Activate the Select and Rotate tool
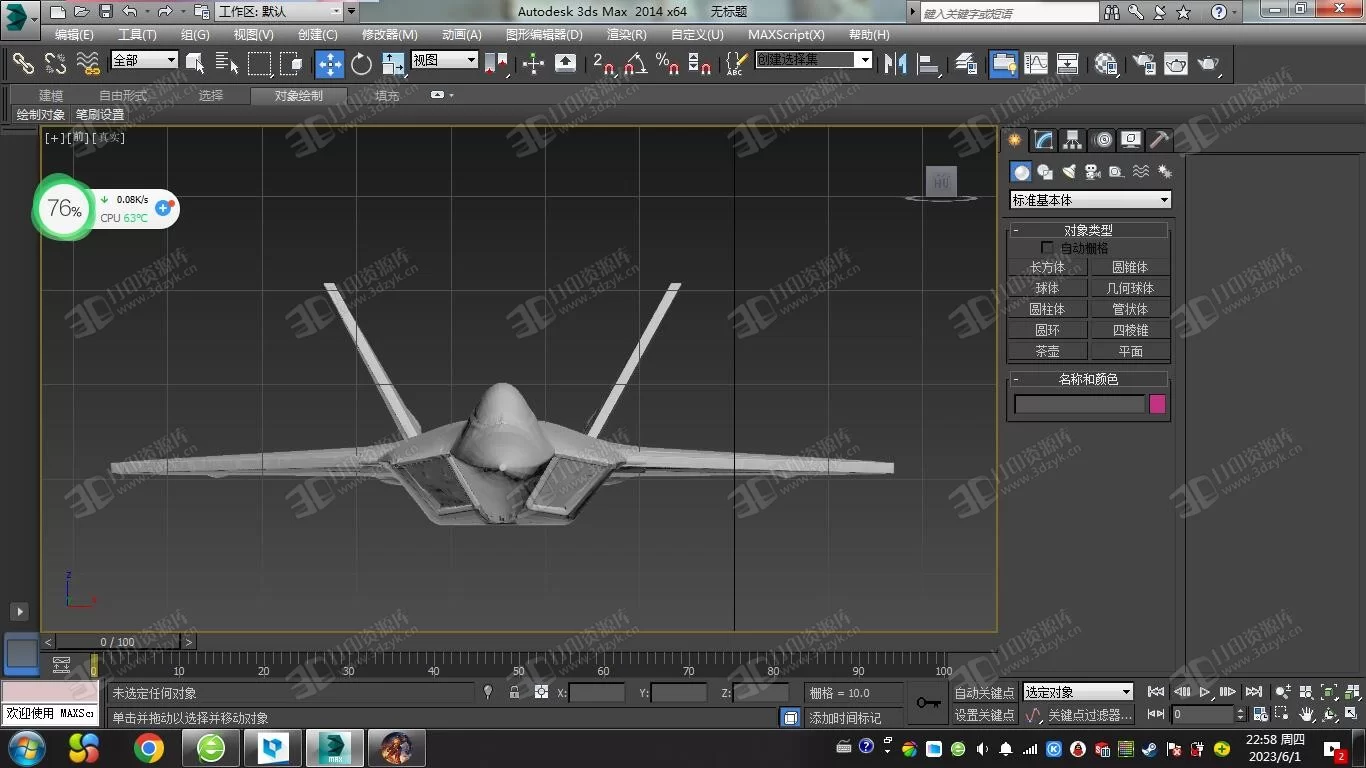1366x768 pixels. point(361,64)
